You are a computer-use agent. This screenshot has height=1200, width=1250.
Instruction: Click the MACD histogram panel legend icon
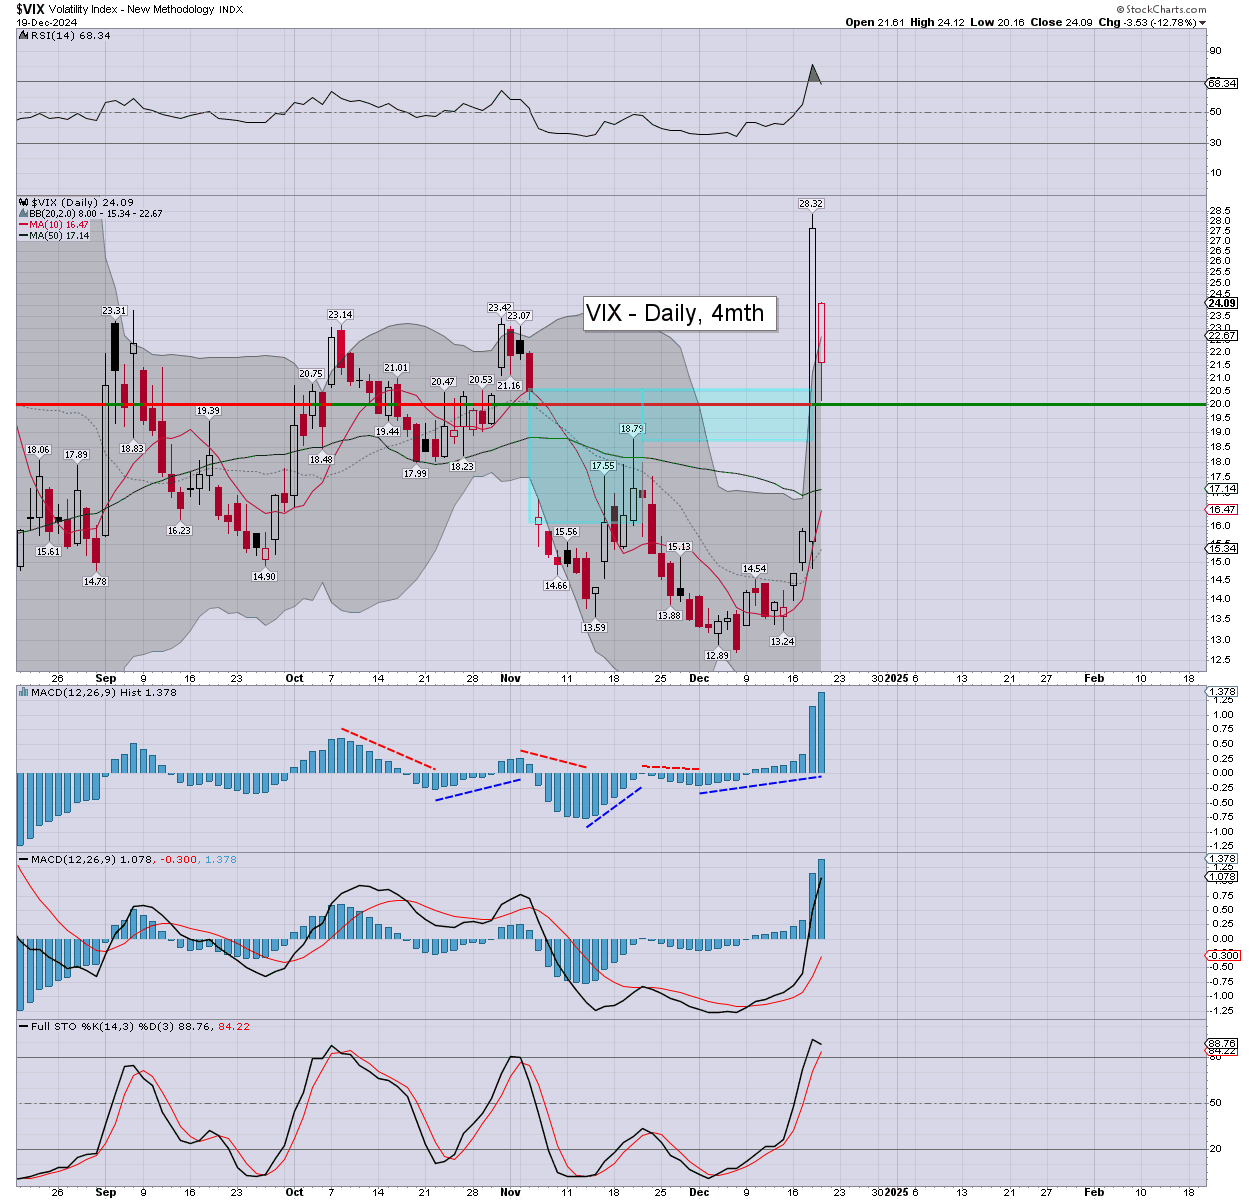(24, 692)
